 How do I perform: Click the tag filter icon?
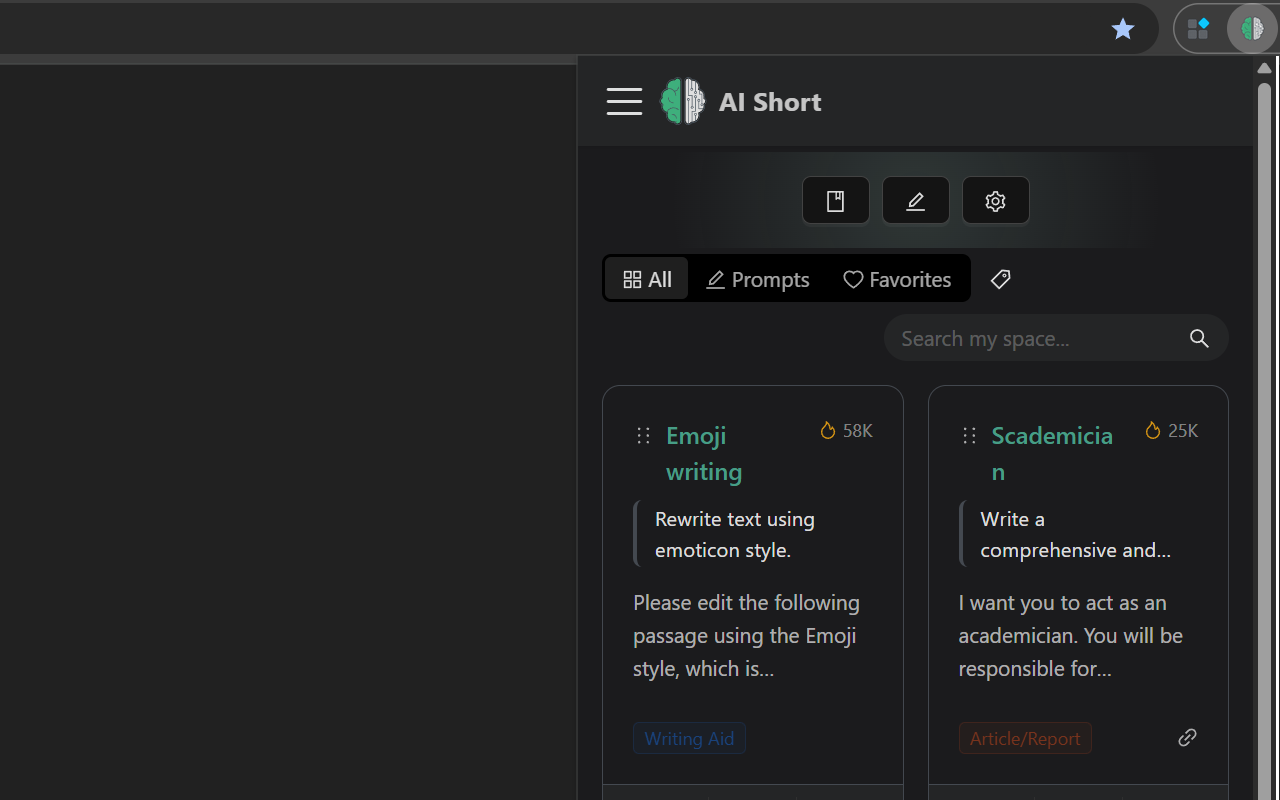[x=1000, y=279]
